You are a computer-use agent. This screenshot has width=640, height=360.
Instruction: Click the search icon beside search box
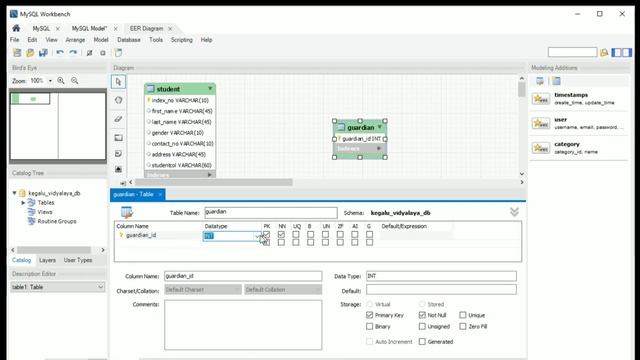coord(604,52)
